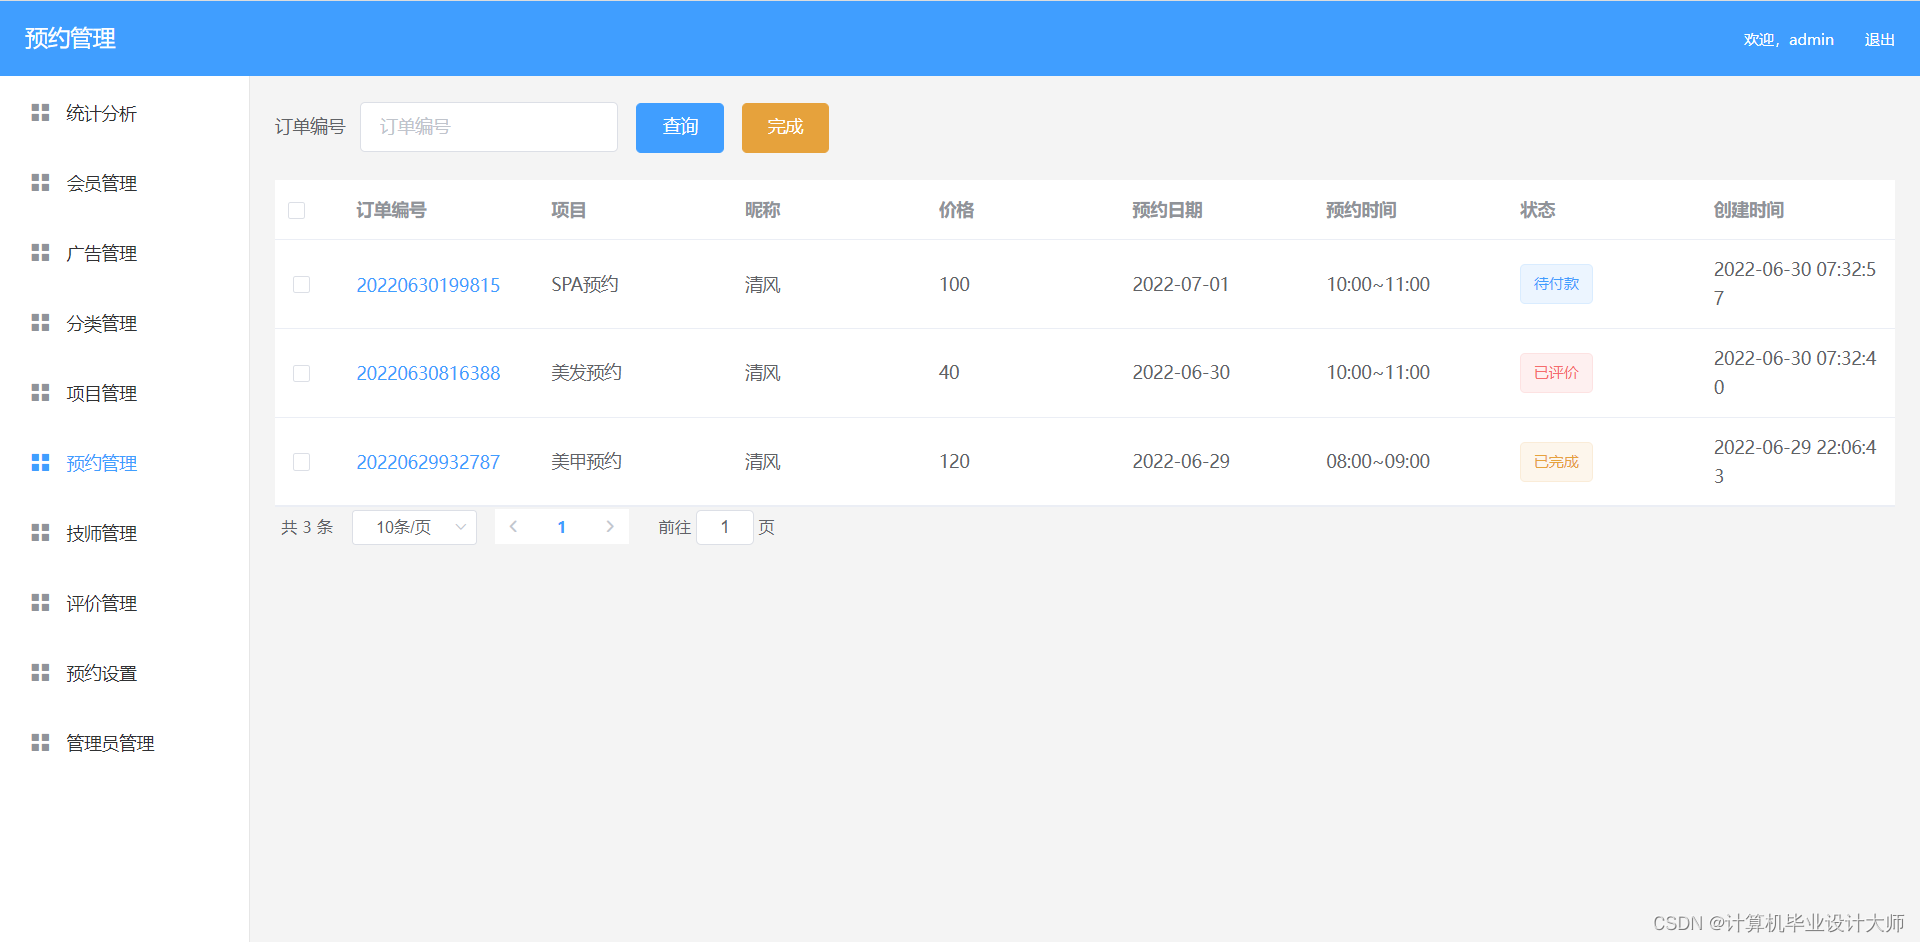Viewport: 1920px width, 942px height.
Task: Click 共 3 条 total count text
Action: tap(307, 527)
